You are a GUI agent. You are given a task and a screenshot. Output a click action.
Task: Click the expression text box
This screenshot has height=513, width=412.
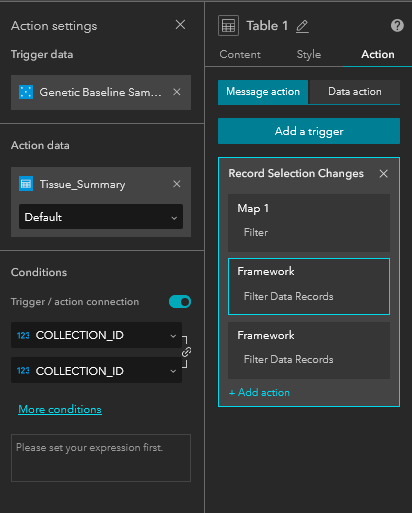[101, 458]
